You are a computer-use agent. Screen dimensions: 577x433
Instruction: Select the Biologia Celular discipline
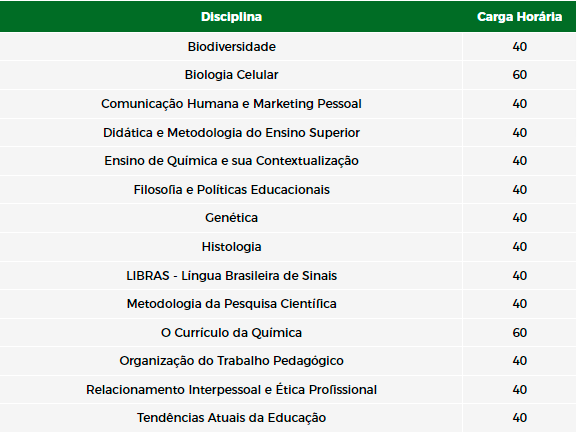pos(231,75)
